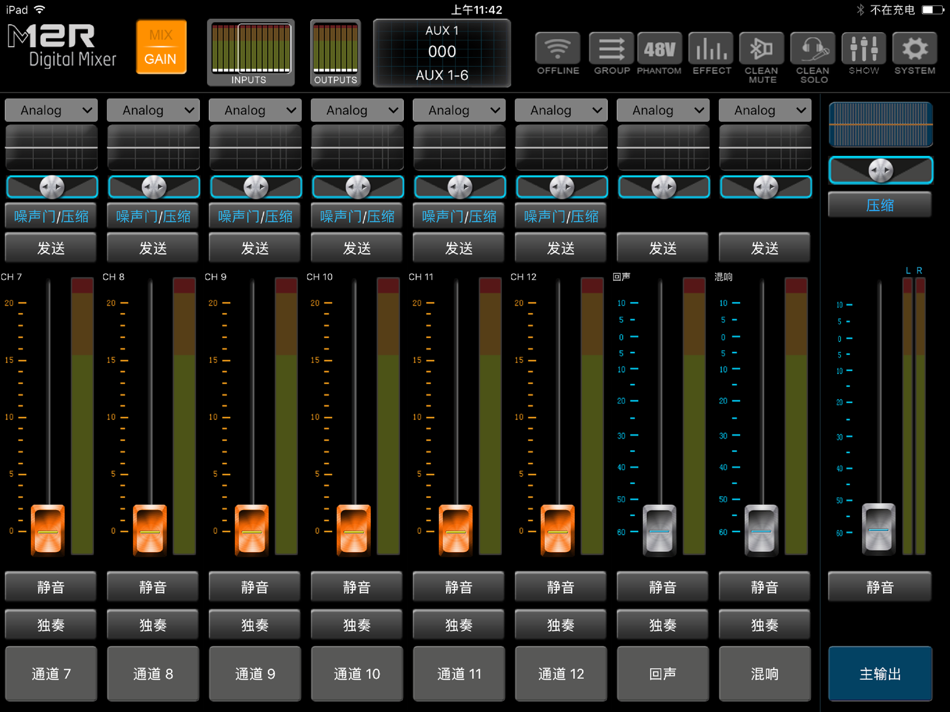This screenshot has width=950, height=712.
Task: Solo the 混响 channel with 独奏
Action: (765, 624)
